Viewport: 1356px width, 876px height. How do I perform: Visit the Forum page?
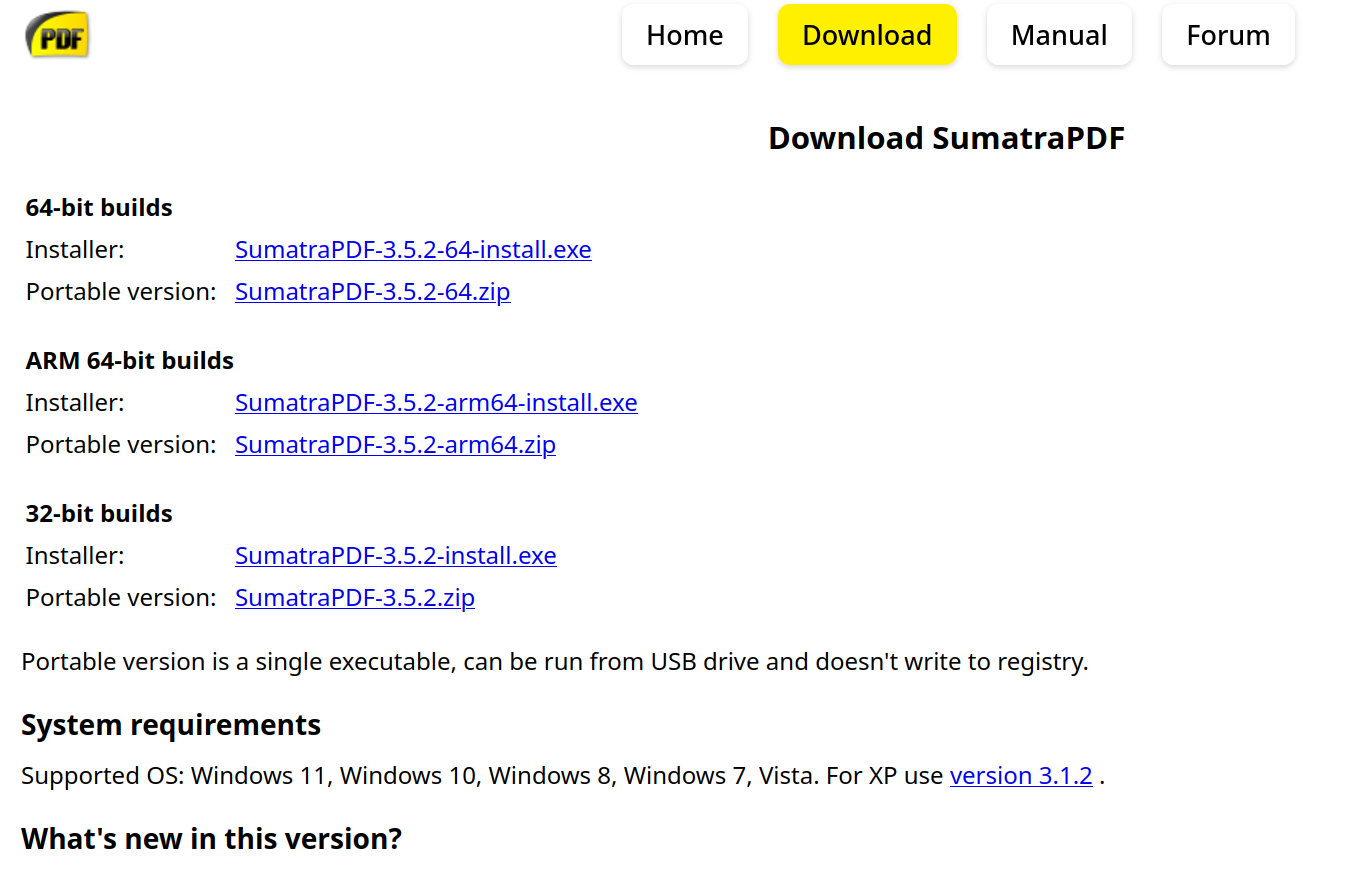(1228, 35)
